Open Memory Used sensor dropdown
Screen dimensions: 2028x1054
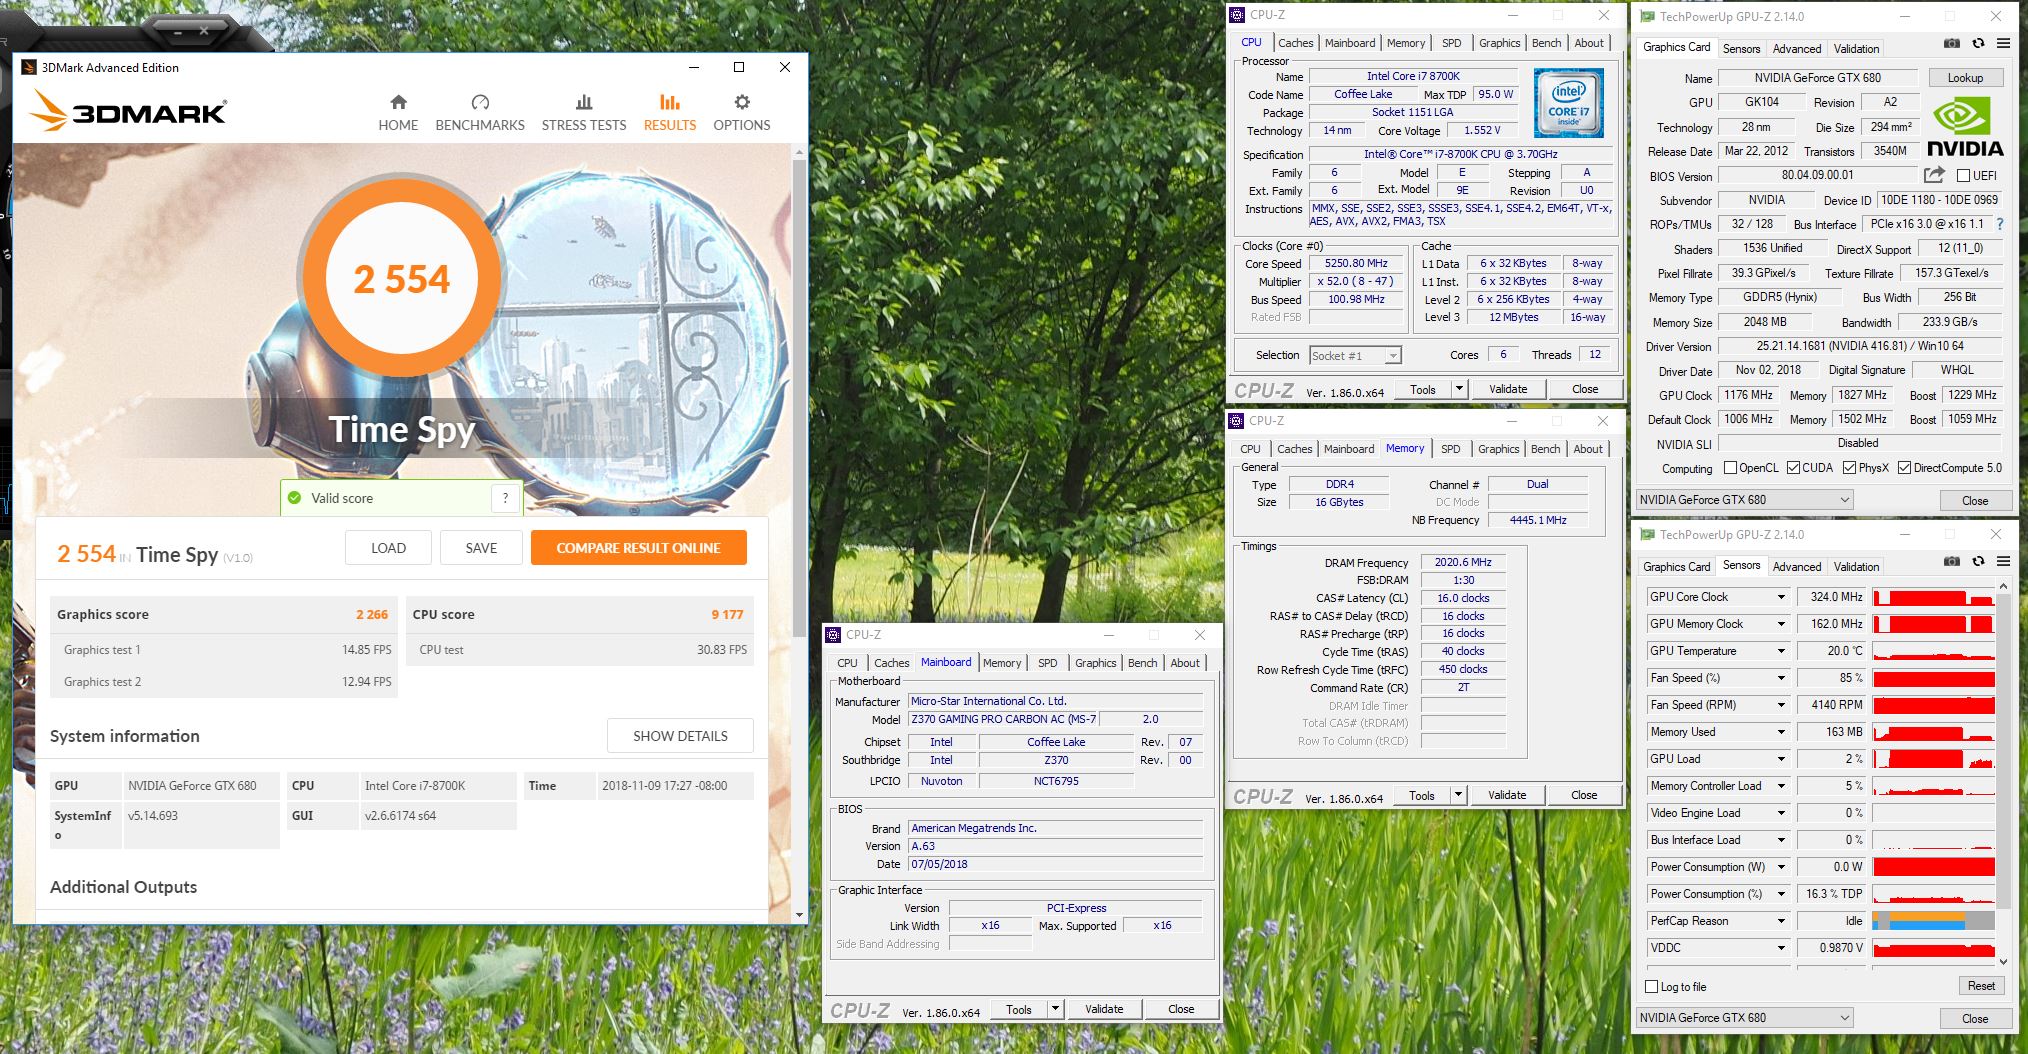tap(1781, 732)
